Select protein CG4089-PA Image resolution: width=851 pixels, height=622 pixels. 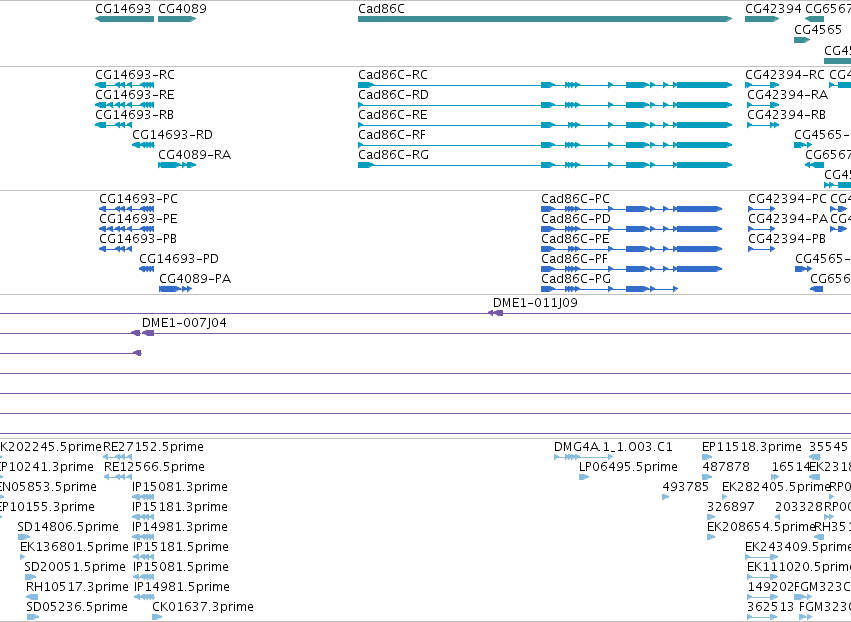click(x=195, y=279)
